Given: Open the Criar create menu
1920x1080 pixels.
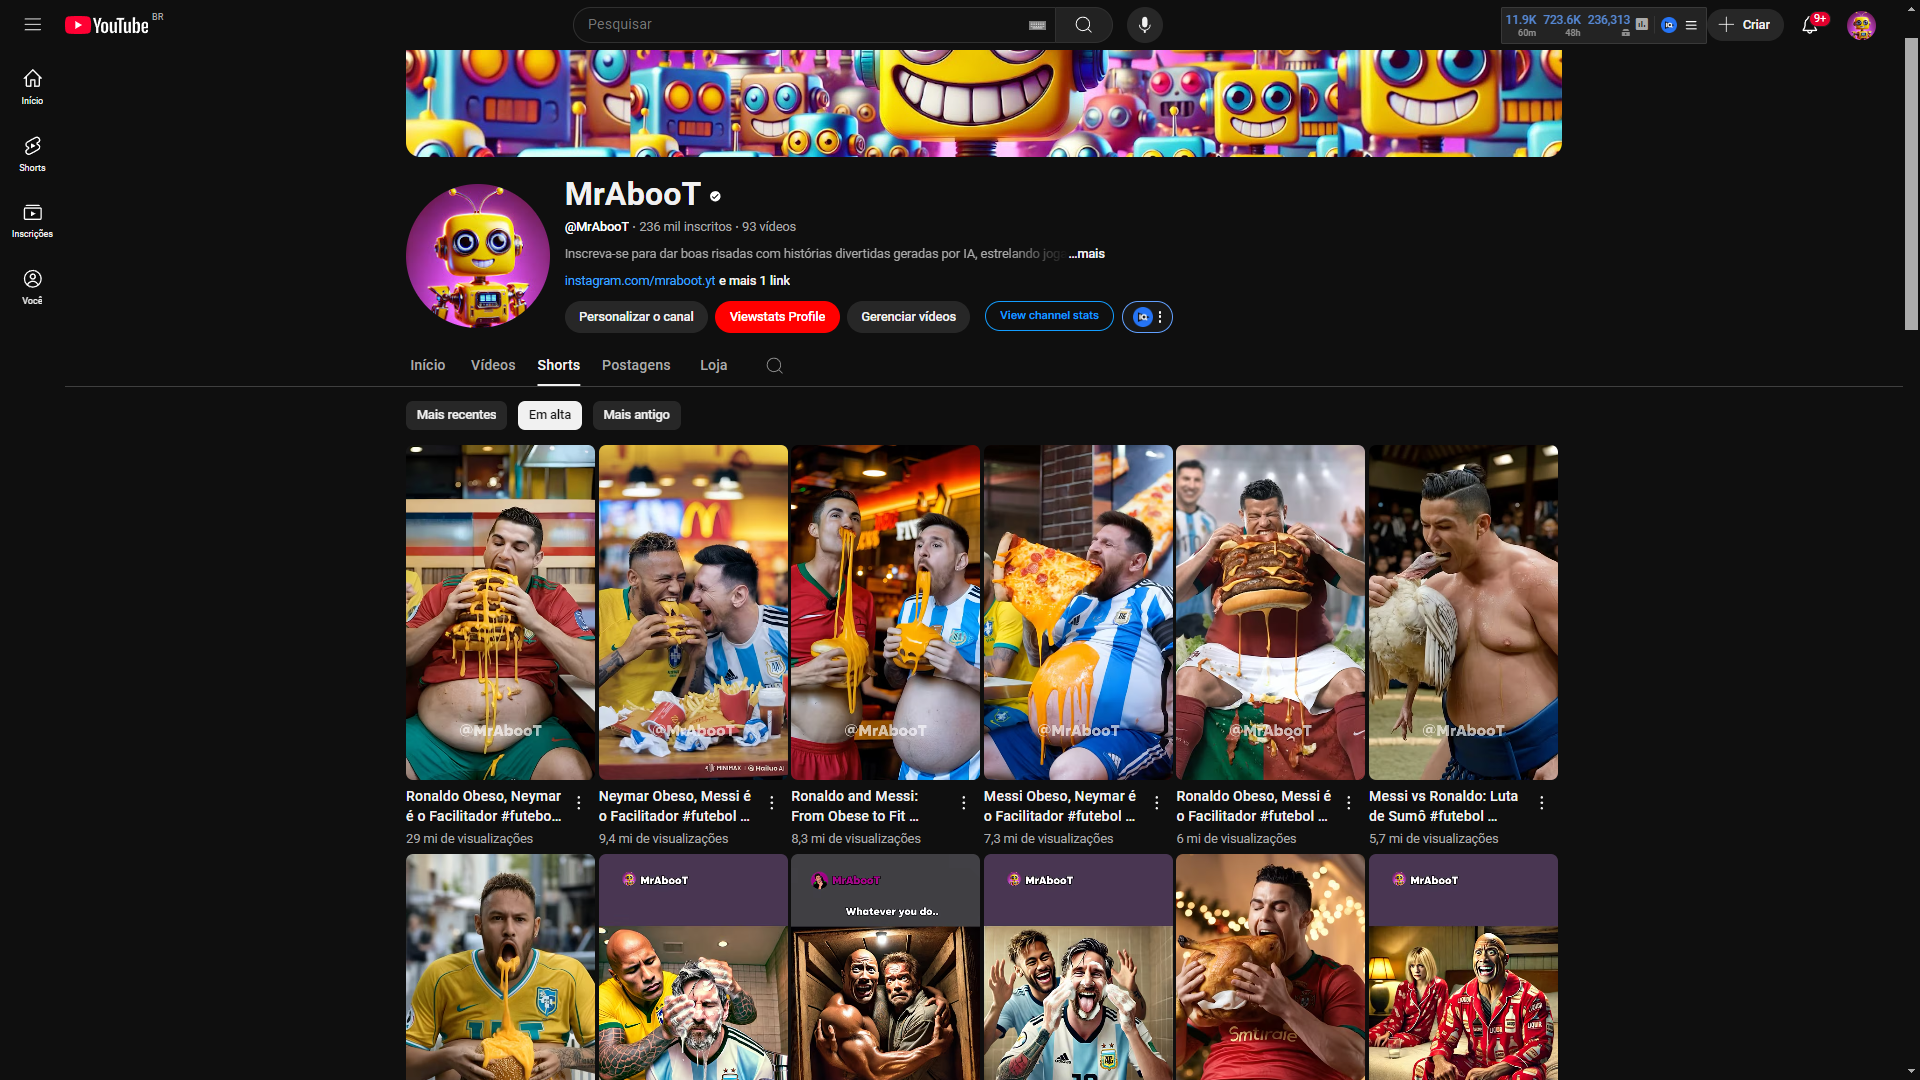Looking at the screenshot, I should point(1745,25).
